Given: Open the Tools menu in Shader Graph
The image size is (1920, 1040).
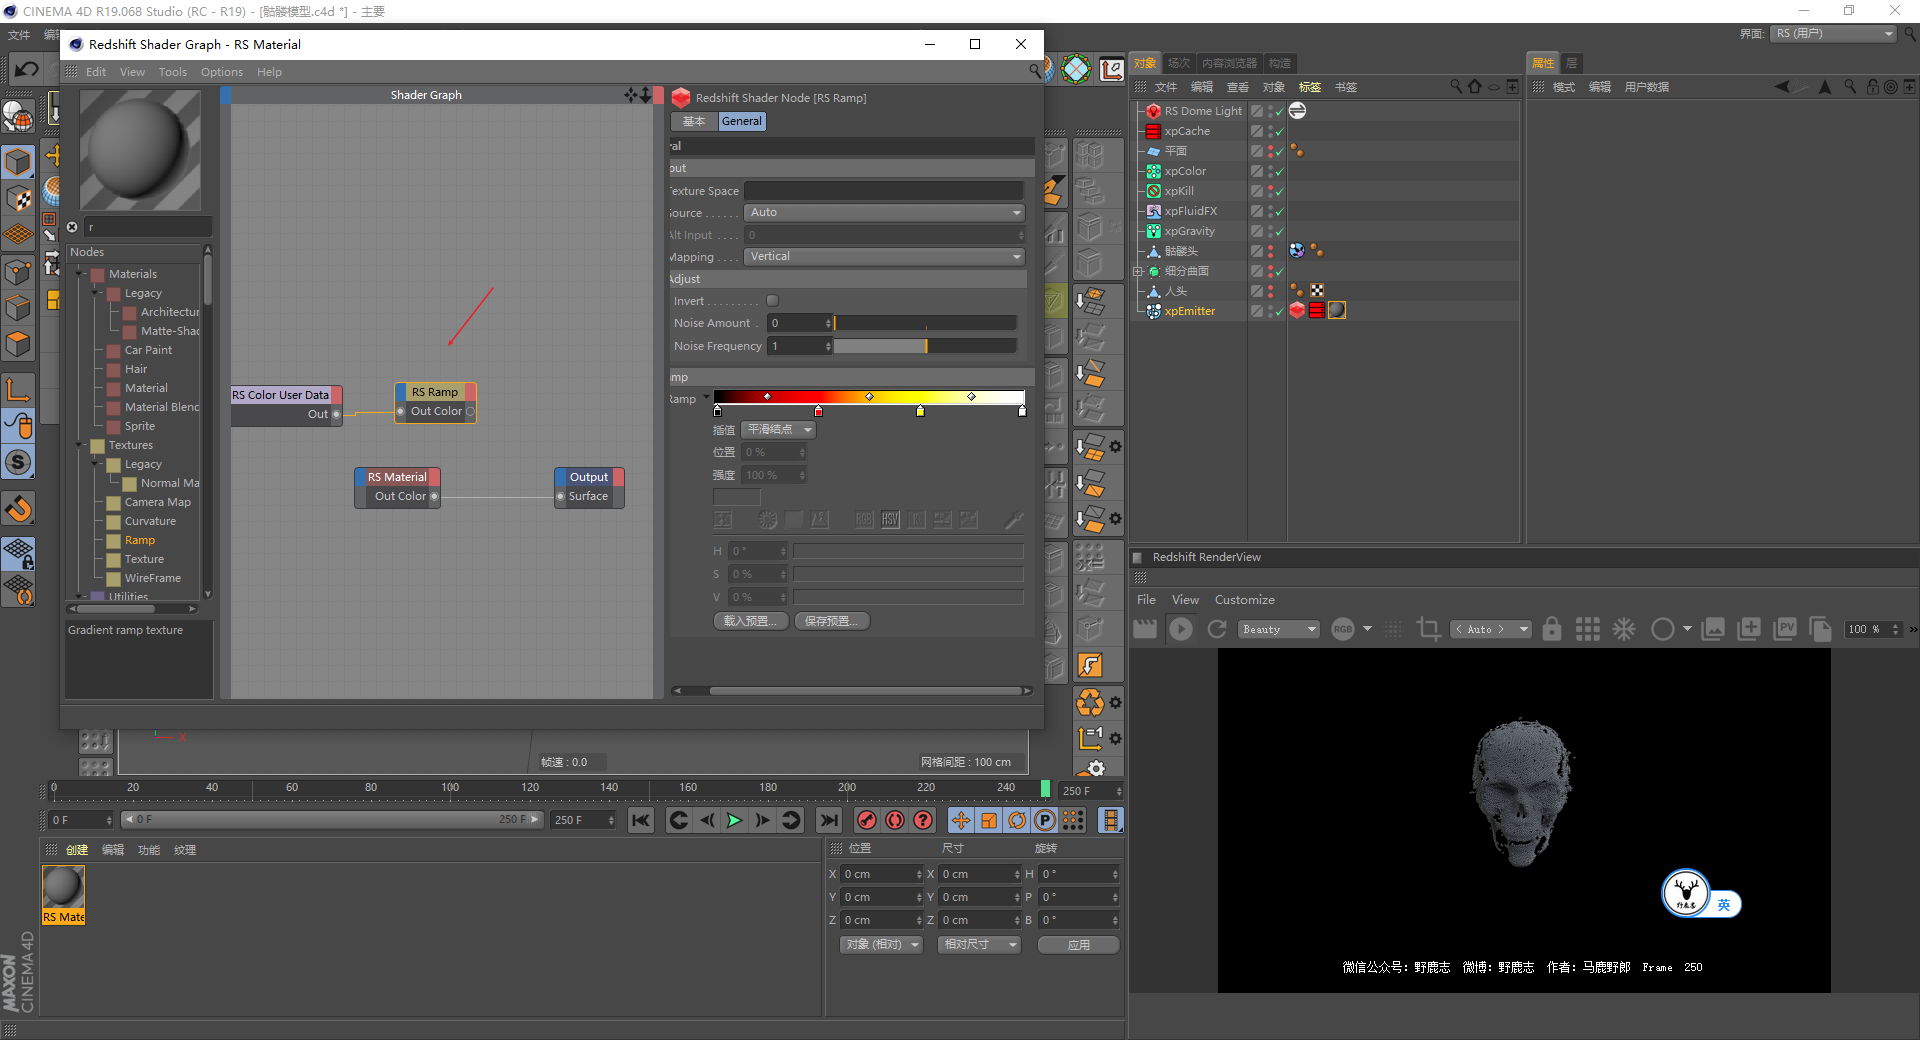Looking at the screenshot, I should pyautogui.click(x=173, y=72).
